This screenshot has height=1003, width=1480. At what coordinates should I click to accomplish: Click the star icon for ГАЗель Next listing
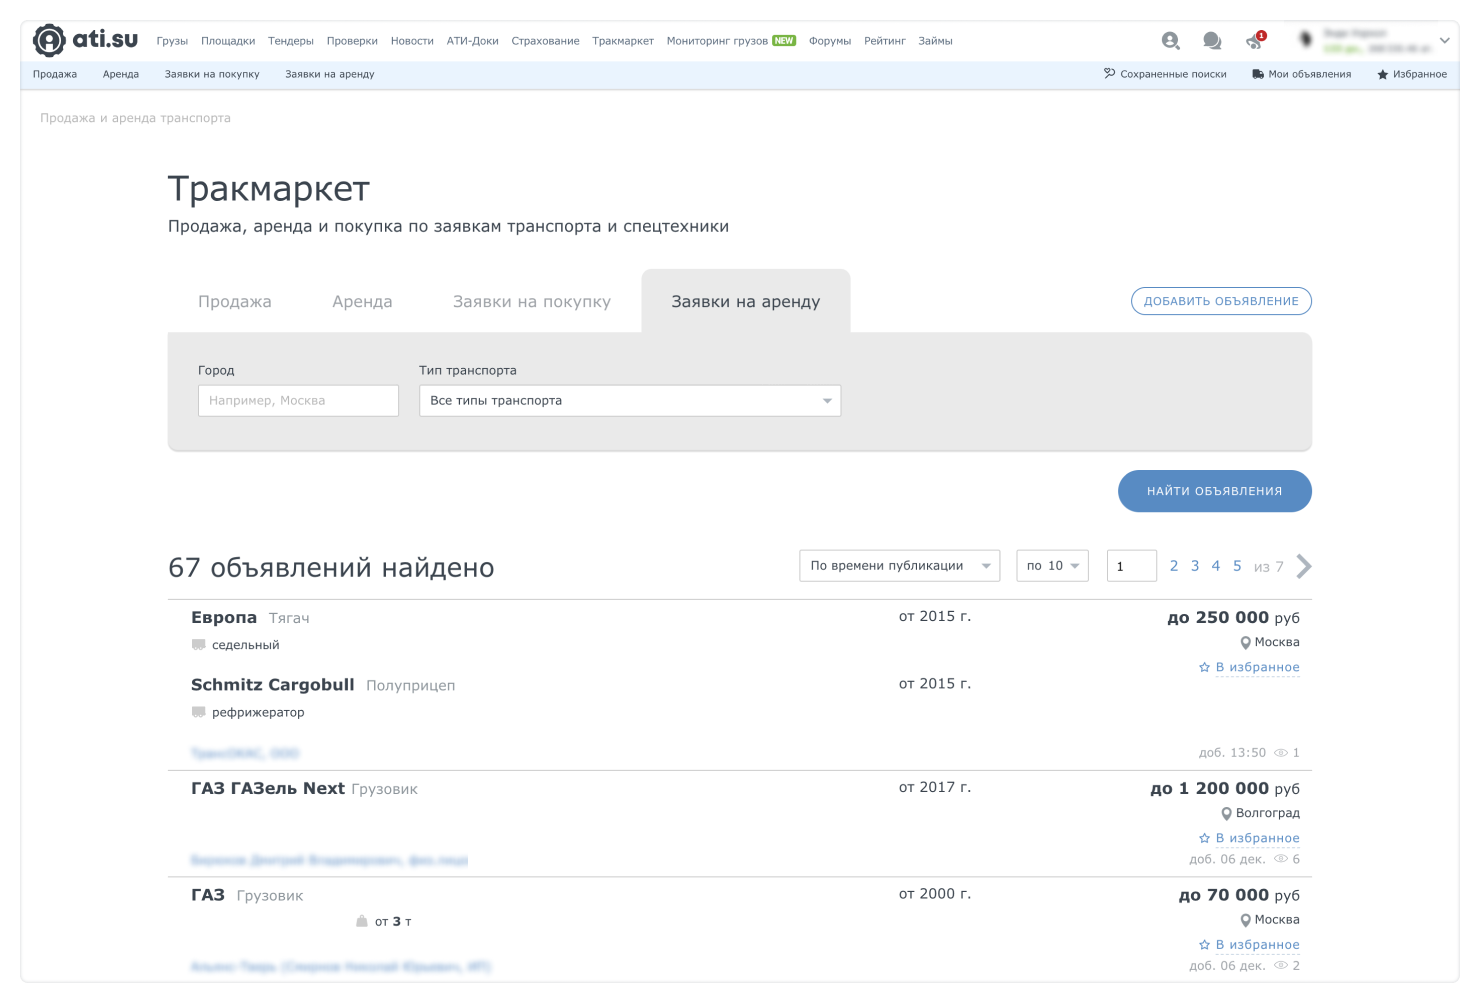(x=1204, y=838)
